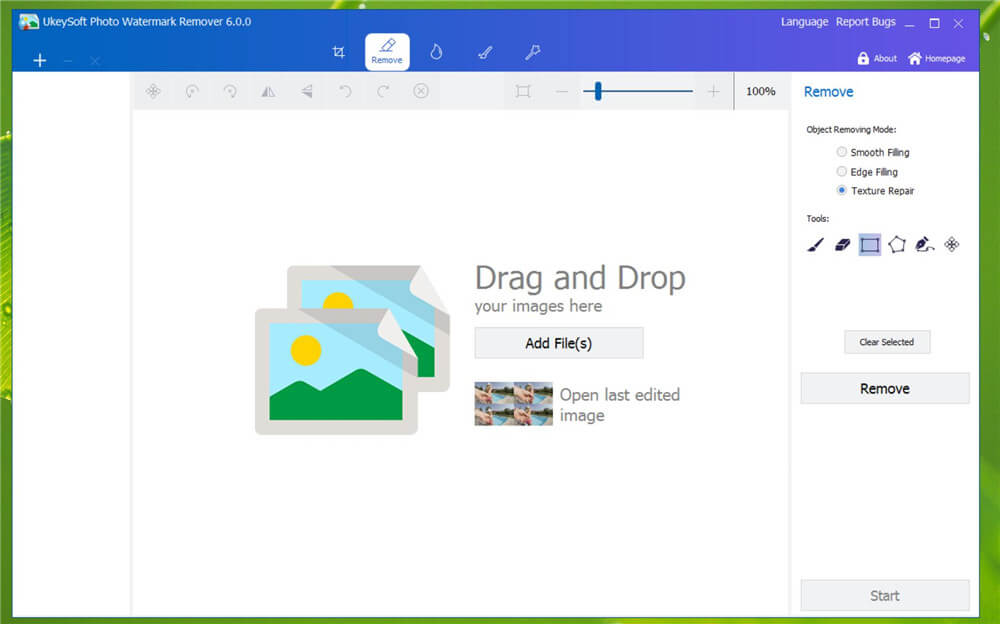Select the brush selection tool
This screenshot has width=1000, height=624.
tap(815, 244)
